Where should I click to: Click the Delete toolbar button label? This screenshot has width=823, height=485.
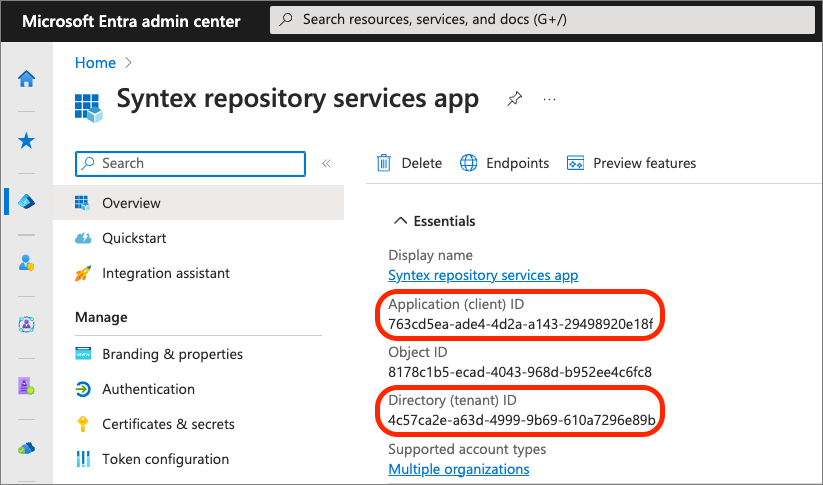tap(421, 163)
